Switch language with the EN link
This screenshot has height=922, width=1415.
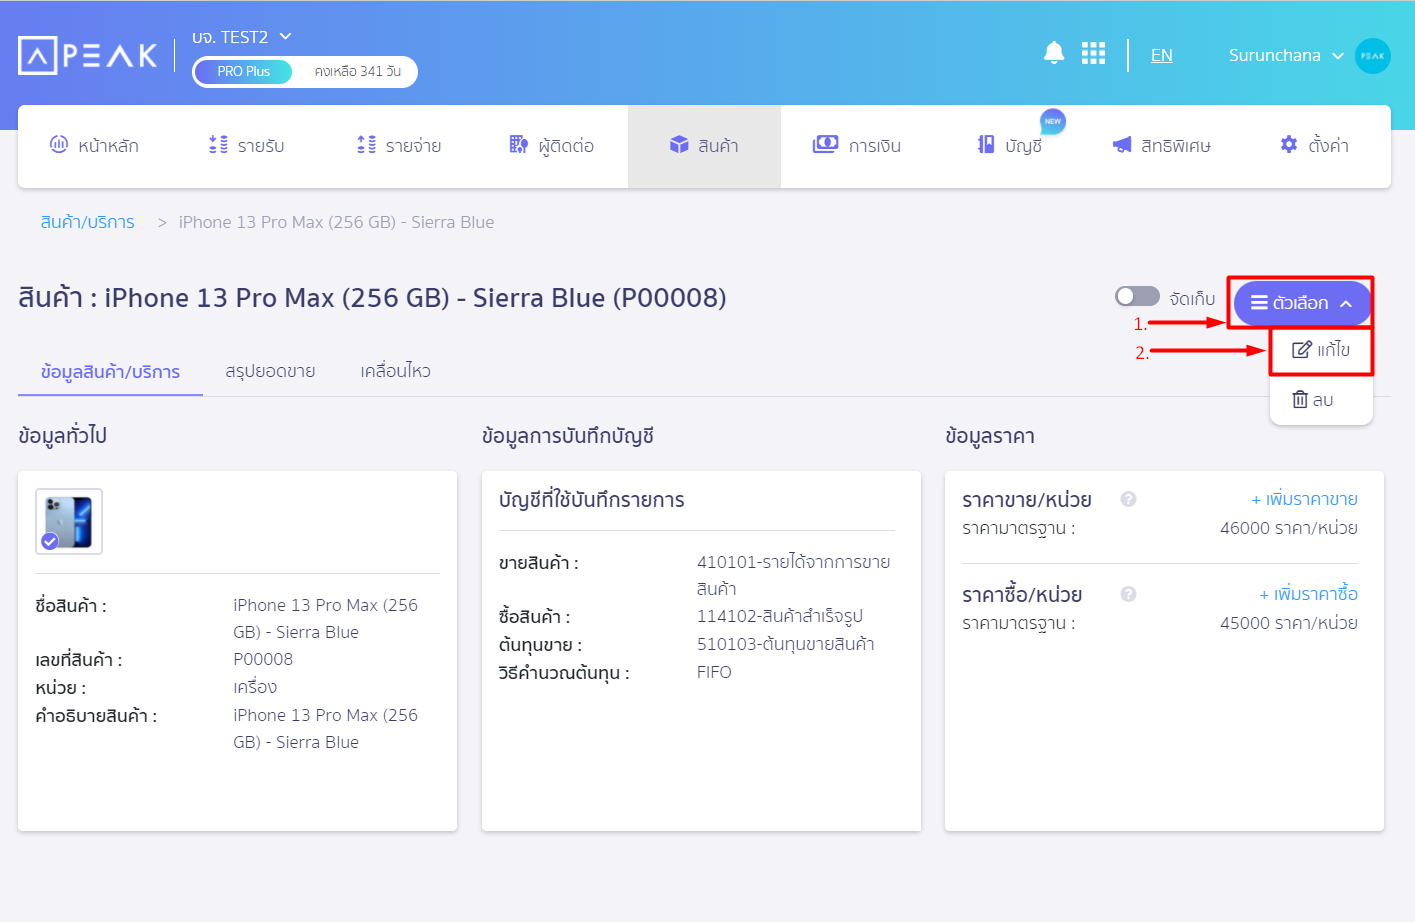(x=1161, y=55)
